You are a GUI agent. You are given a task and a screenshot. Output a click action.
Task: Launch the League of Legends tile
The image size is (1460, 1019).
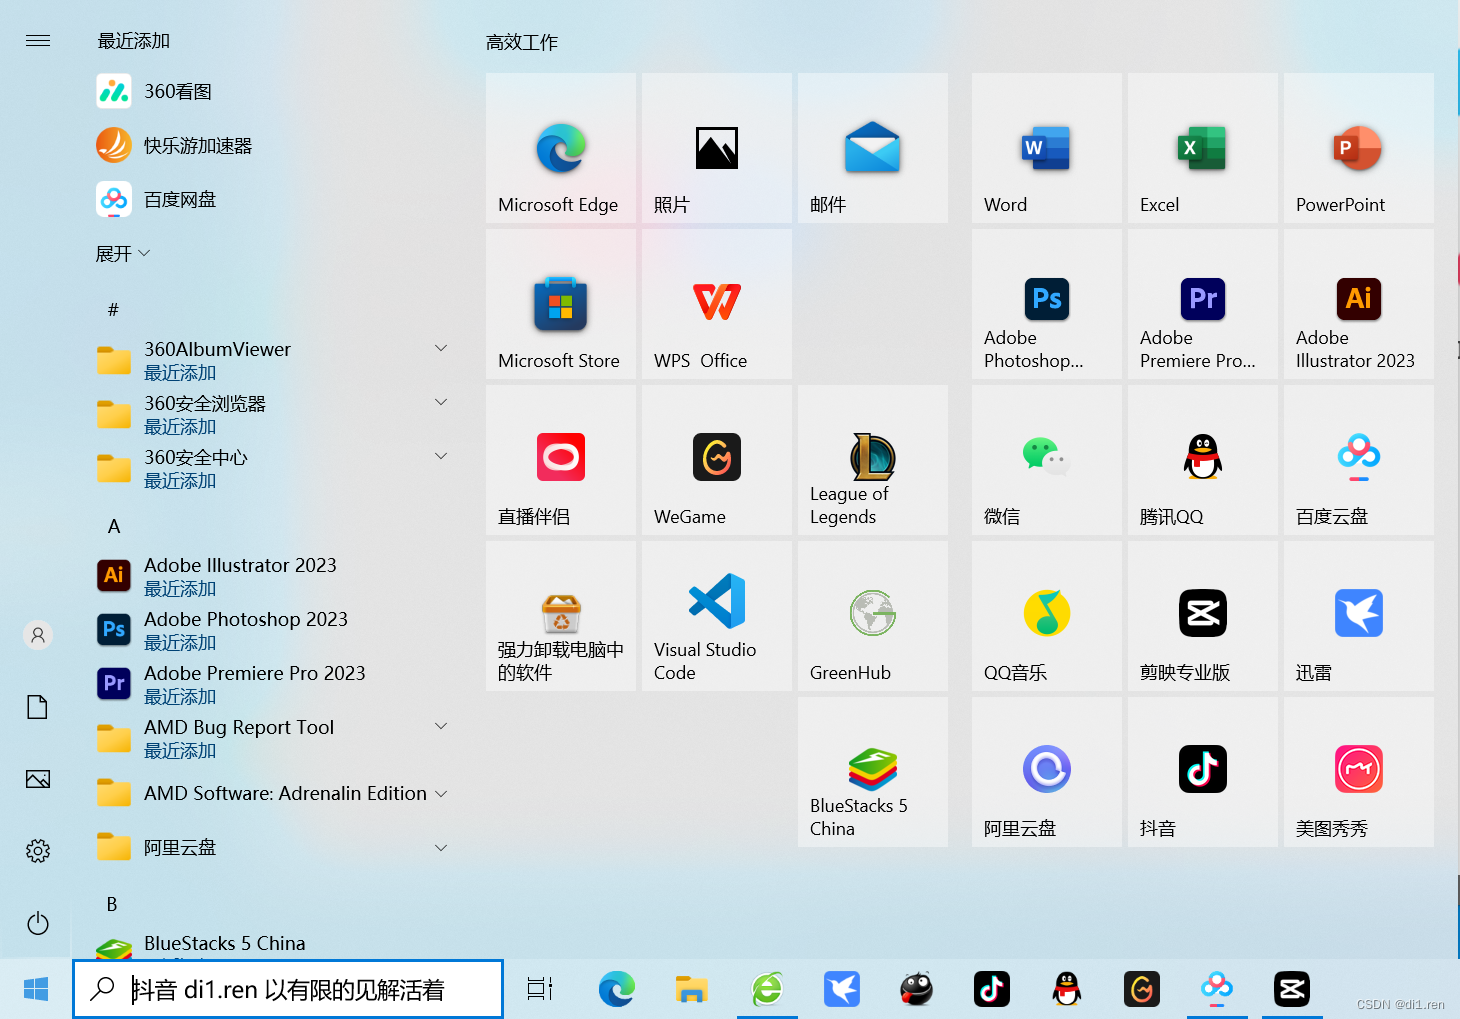coord(873,460)
